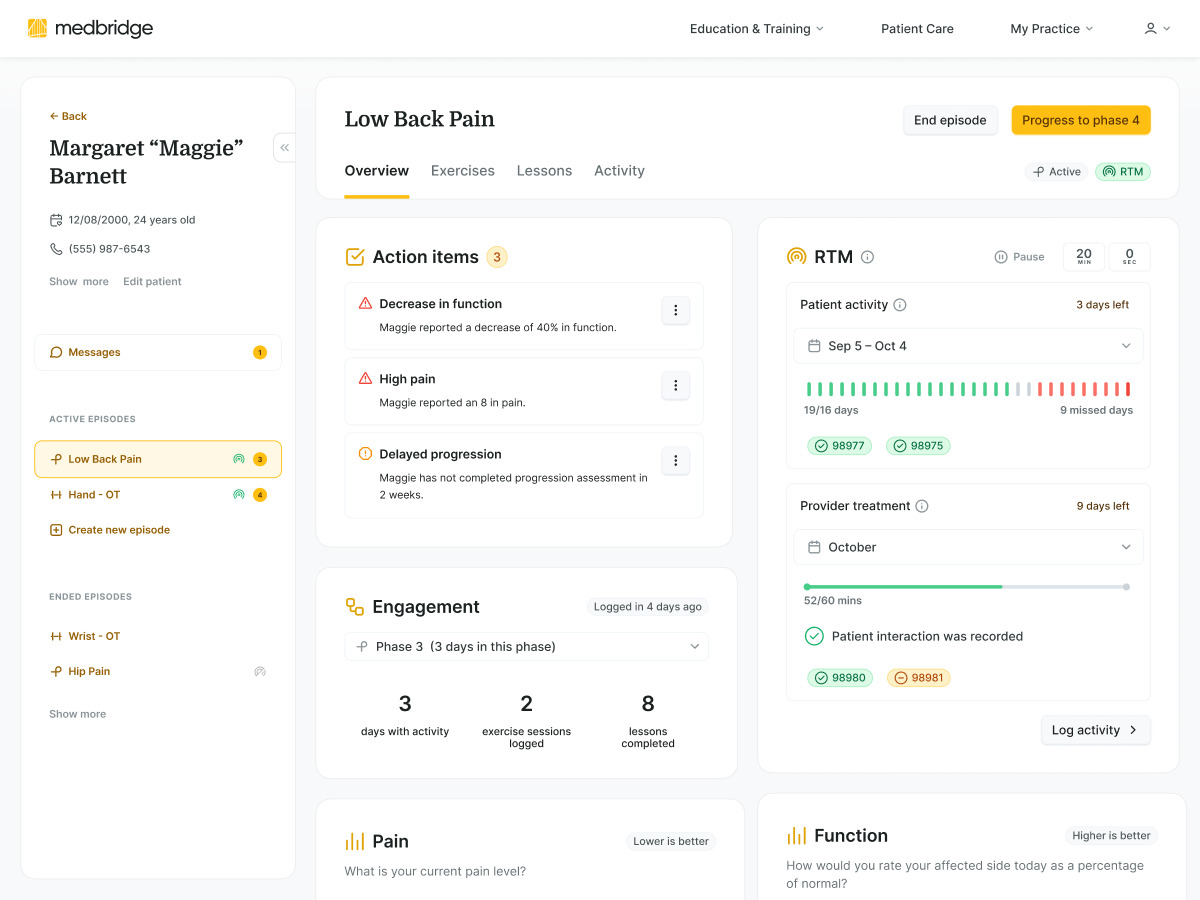Image resolution: width=1200 pixels, height=900 pixels.
Task: Open three-dot menu for Delayed progression
Action: coord(676,460)
